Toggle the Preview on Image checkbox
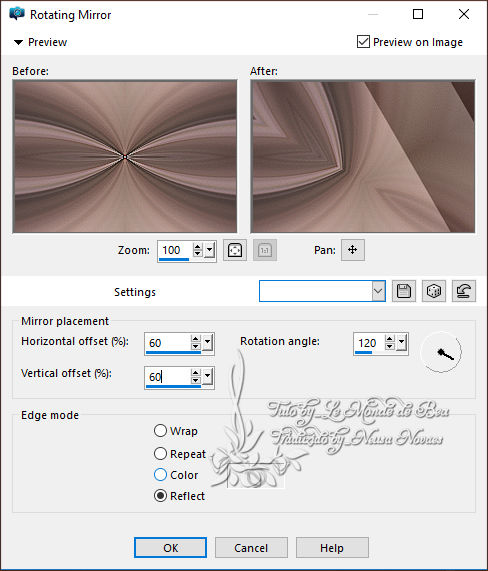488x571 pixels. click(363, 42)
